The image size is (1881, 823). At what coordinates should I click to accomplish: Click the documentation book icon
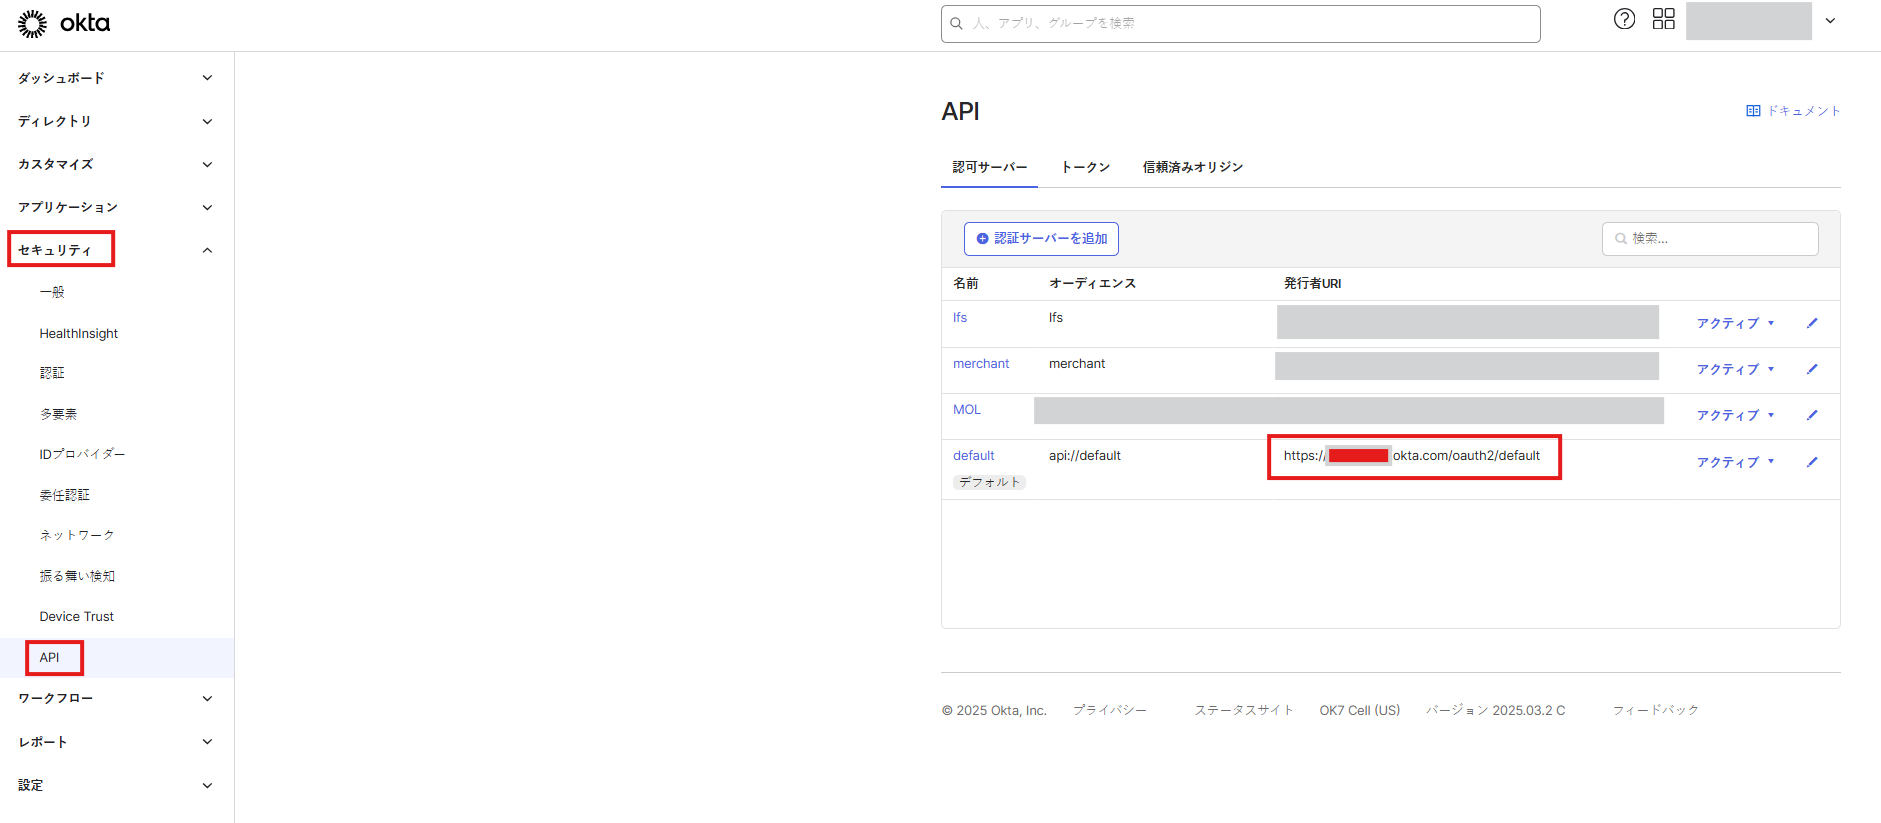1753,111
